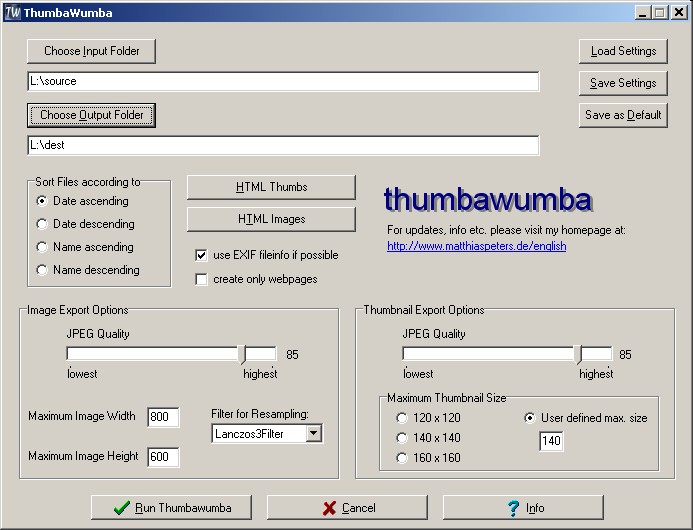Open the matthiaspeters.de homepage link
The image size is (693, 530).
pos(476,246)
